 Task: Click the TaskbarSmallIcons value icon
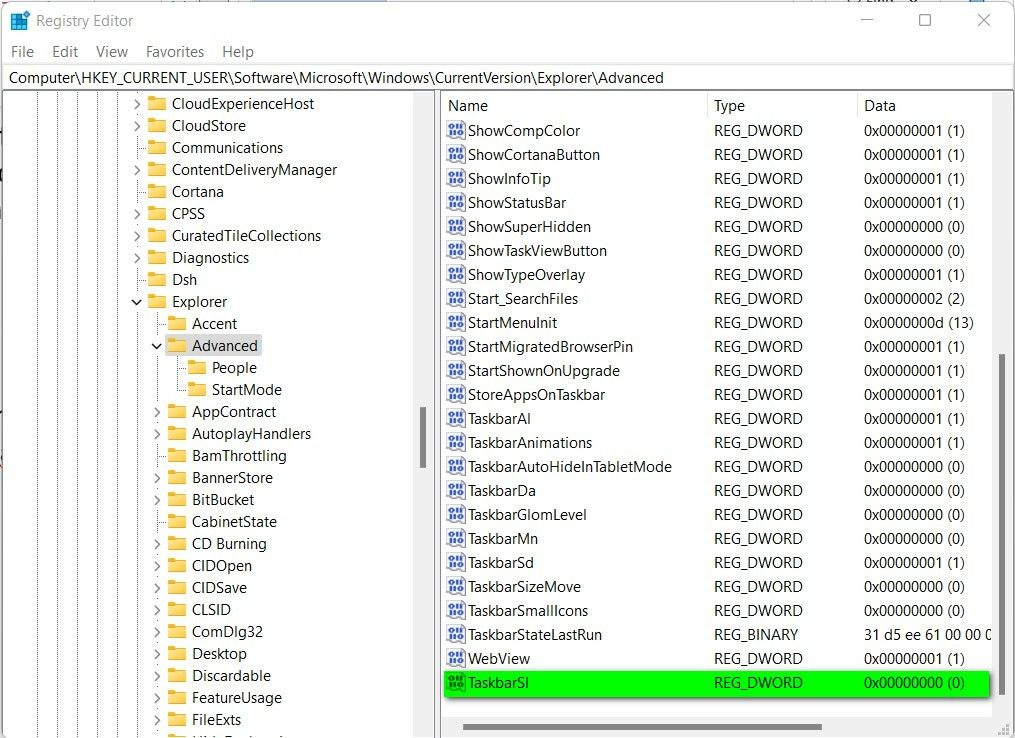point(456,610)
